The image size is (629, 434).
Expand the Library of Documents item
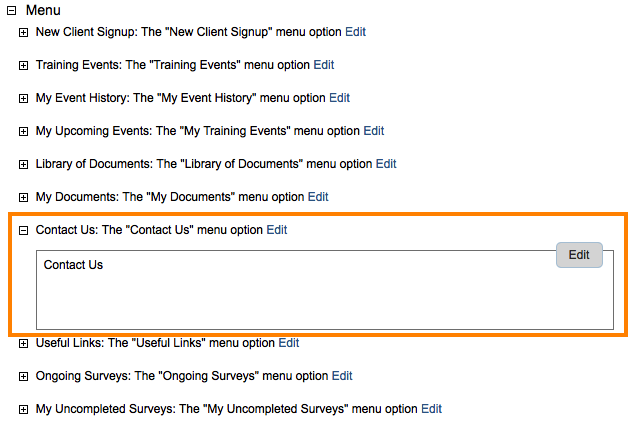click(x=23, y=165)
